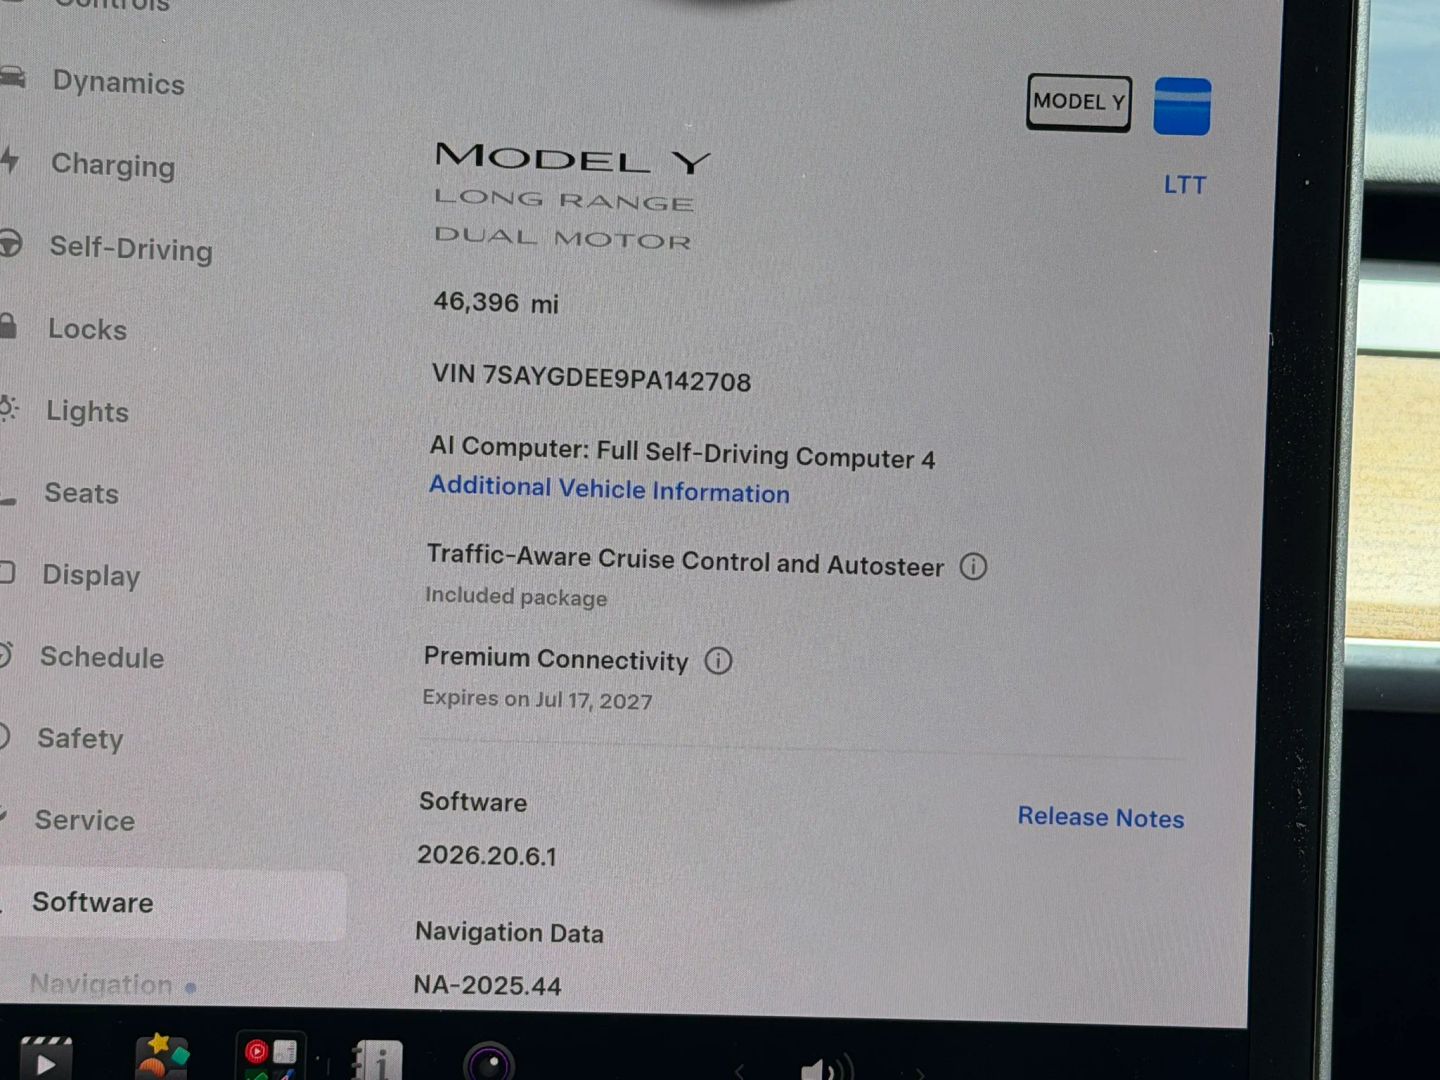Open the Release Notes link
Viewport: 1440px width, 1080px height.
point(1100,818)
